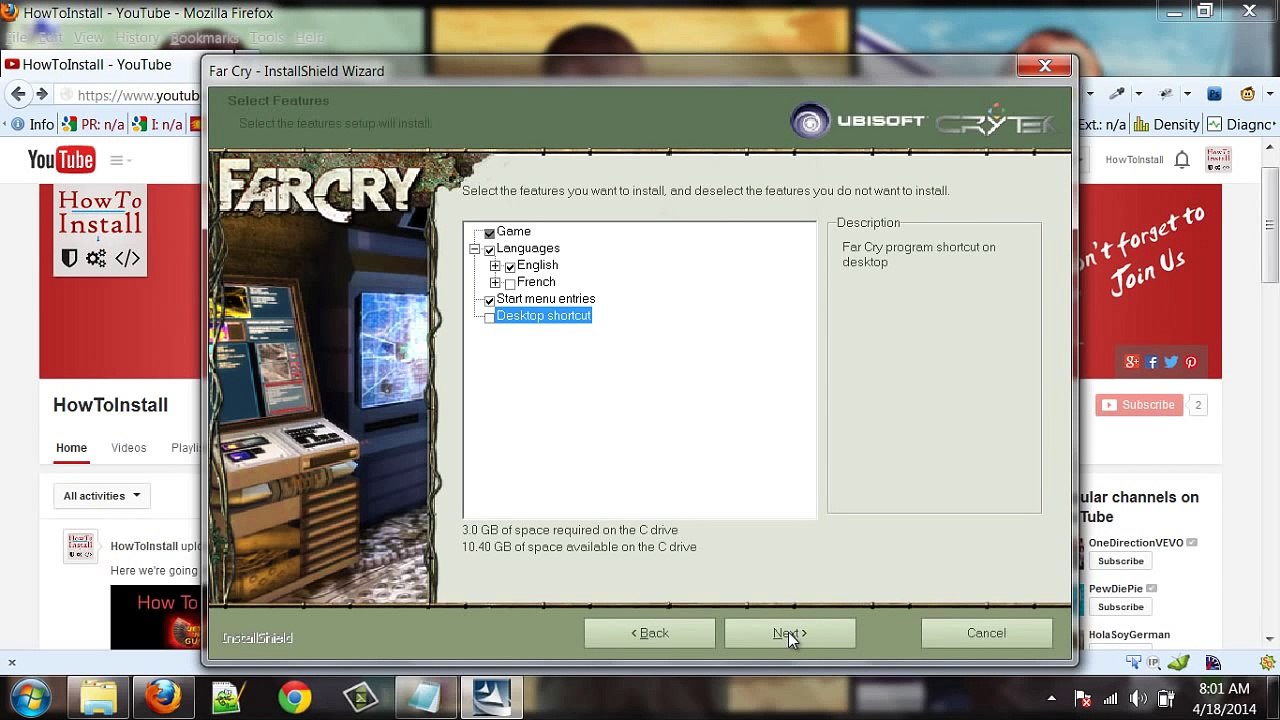Uncheck the English language checkbox
The height and width of the screenshot is (720, 1280).
[510, 266]
